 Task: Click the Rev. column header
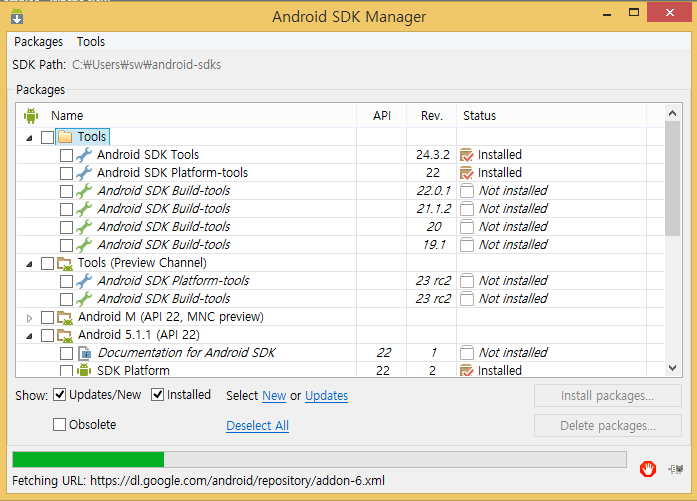[x=432, y=116]
